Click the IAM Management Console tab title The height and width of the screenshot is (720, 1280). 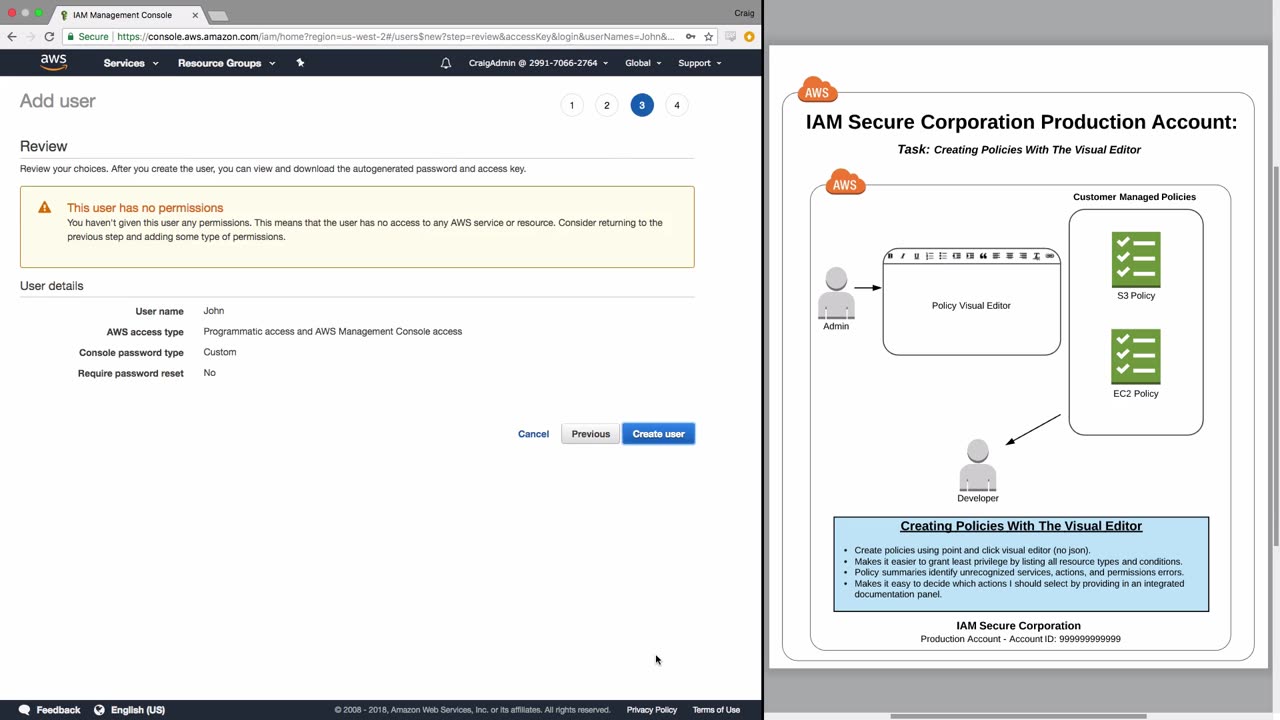[x=122, y=15]
